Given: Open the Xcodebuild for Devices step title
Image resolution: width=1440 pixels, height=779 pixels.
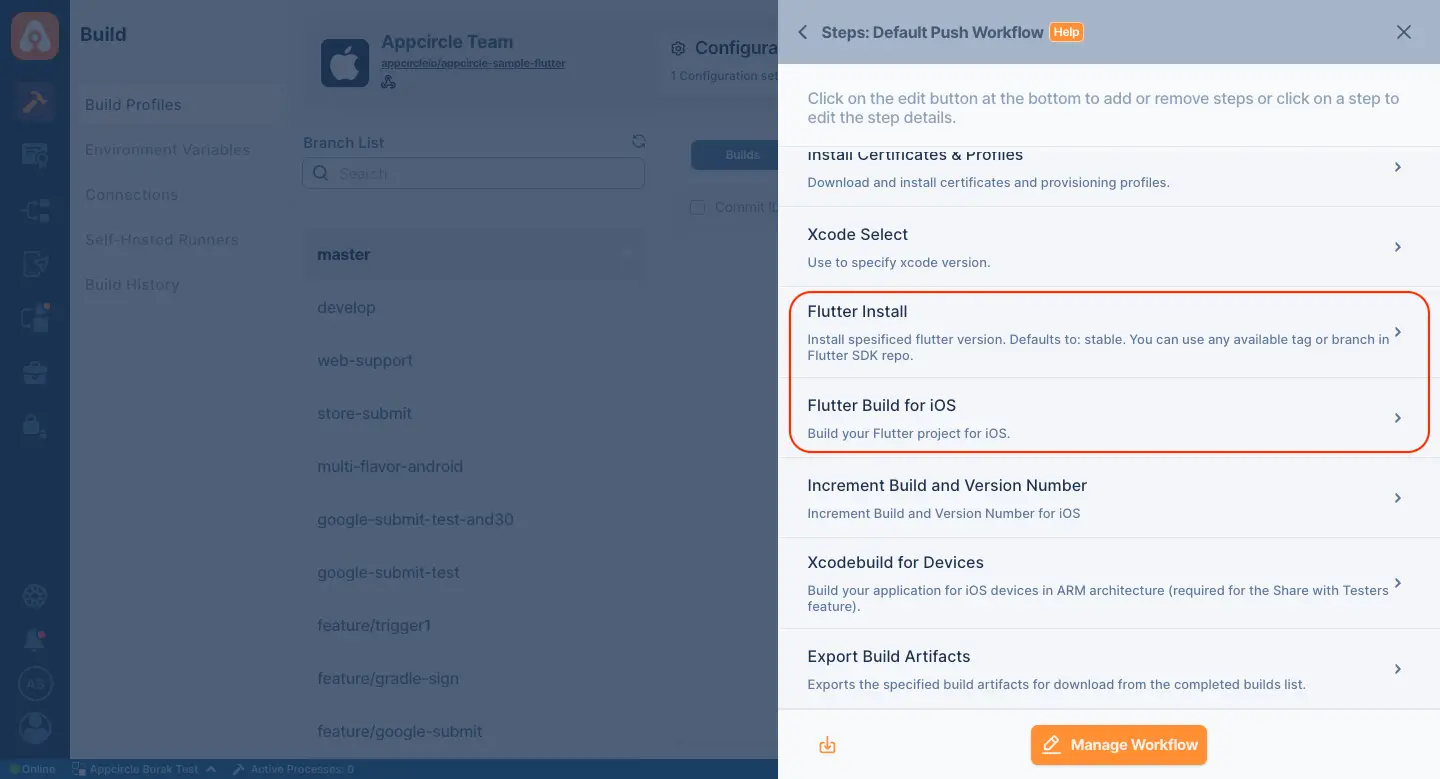Looking at the screenshot, I should (896, 563).
